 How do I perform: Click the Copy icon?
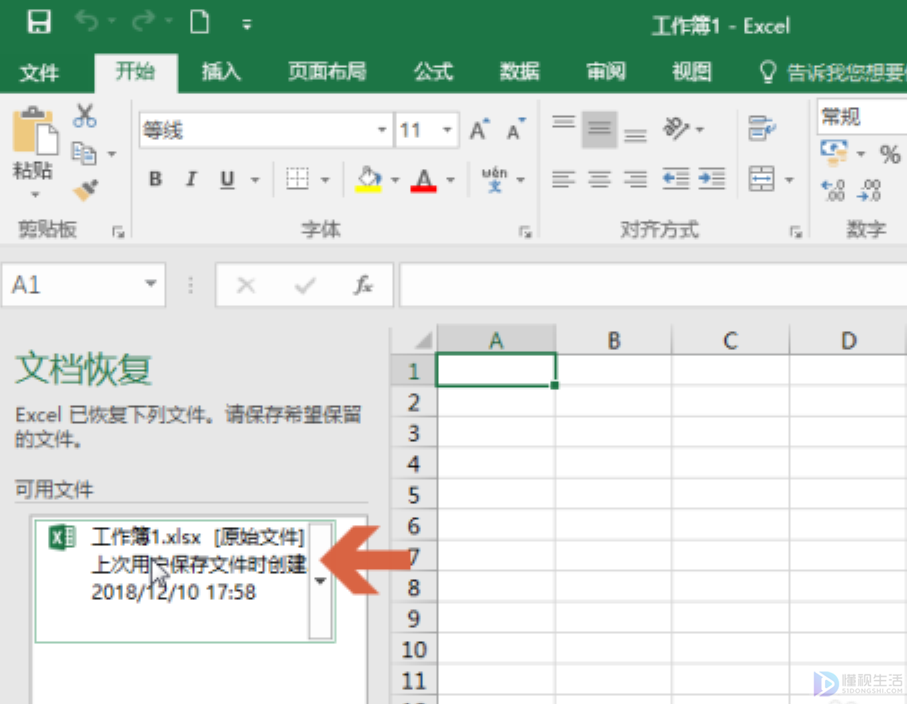[x=84, y=153]
